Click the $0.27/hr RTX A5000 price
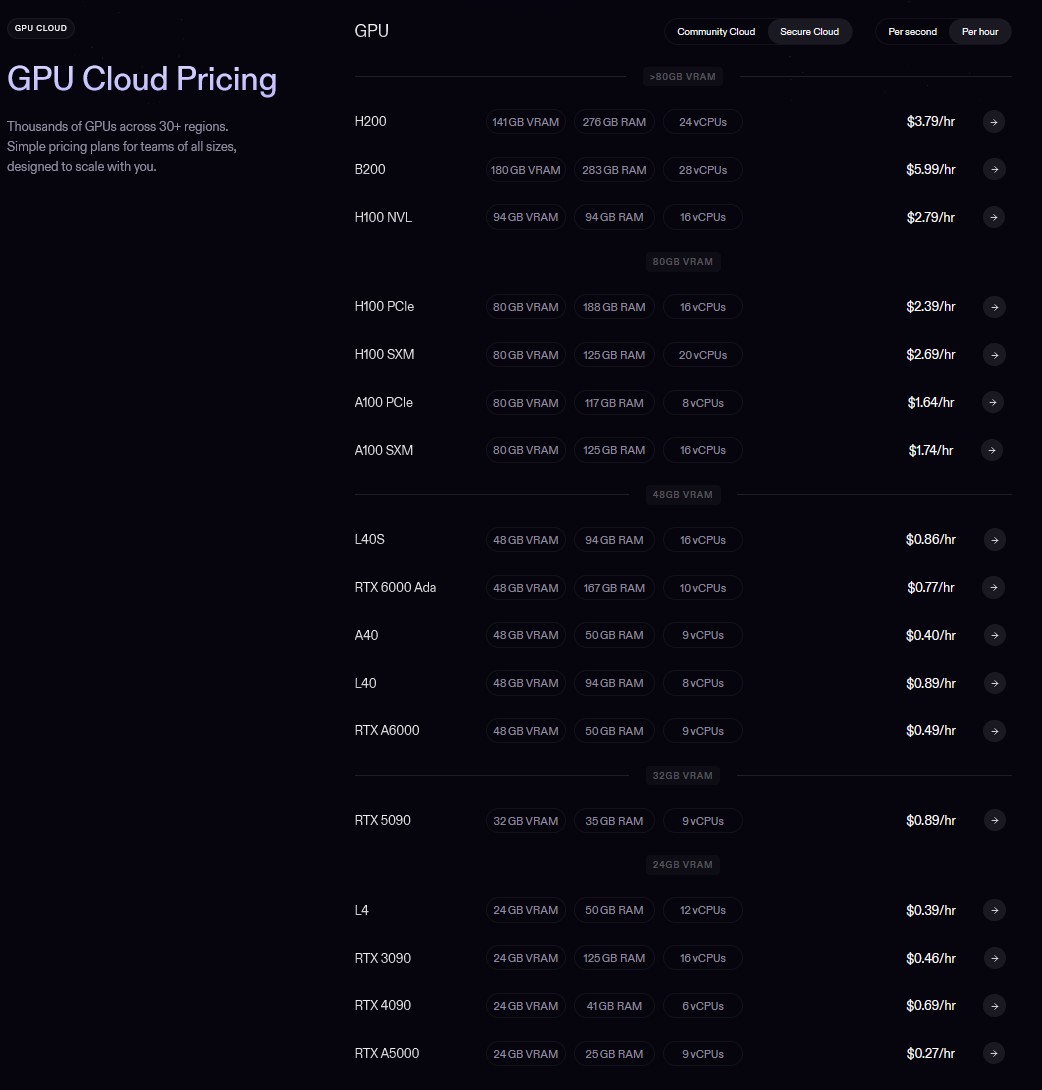 pos(930,1054)
